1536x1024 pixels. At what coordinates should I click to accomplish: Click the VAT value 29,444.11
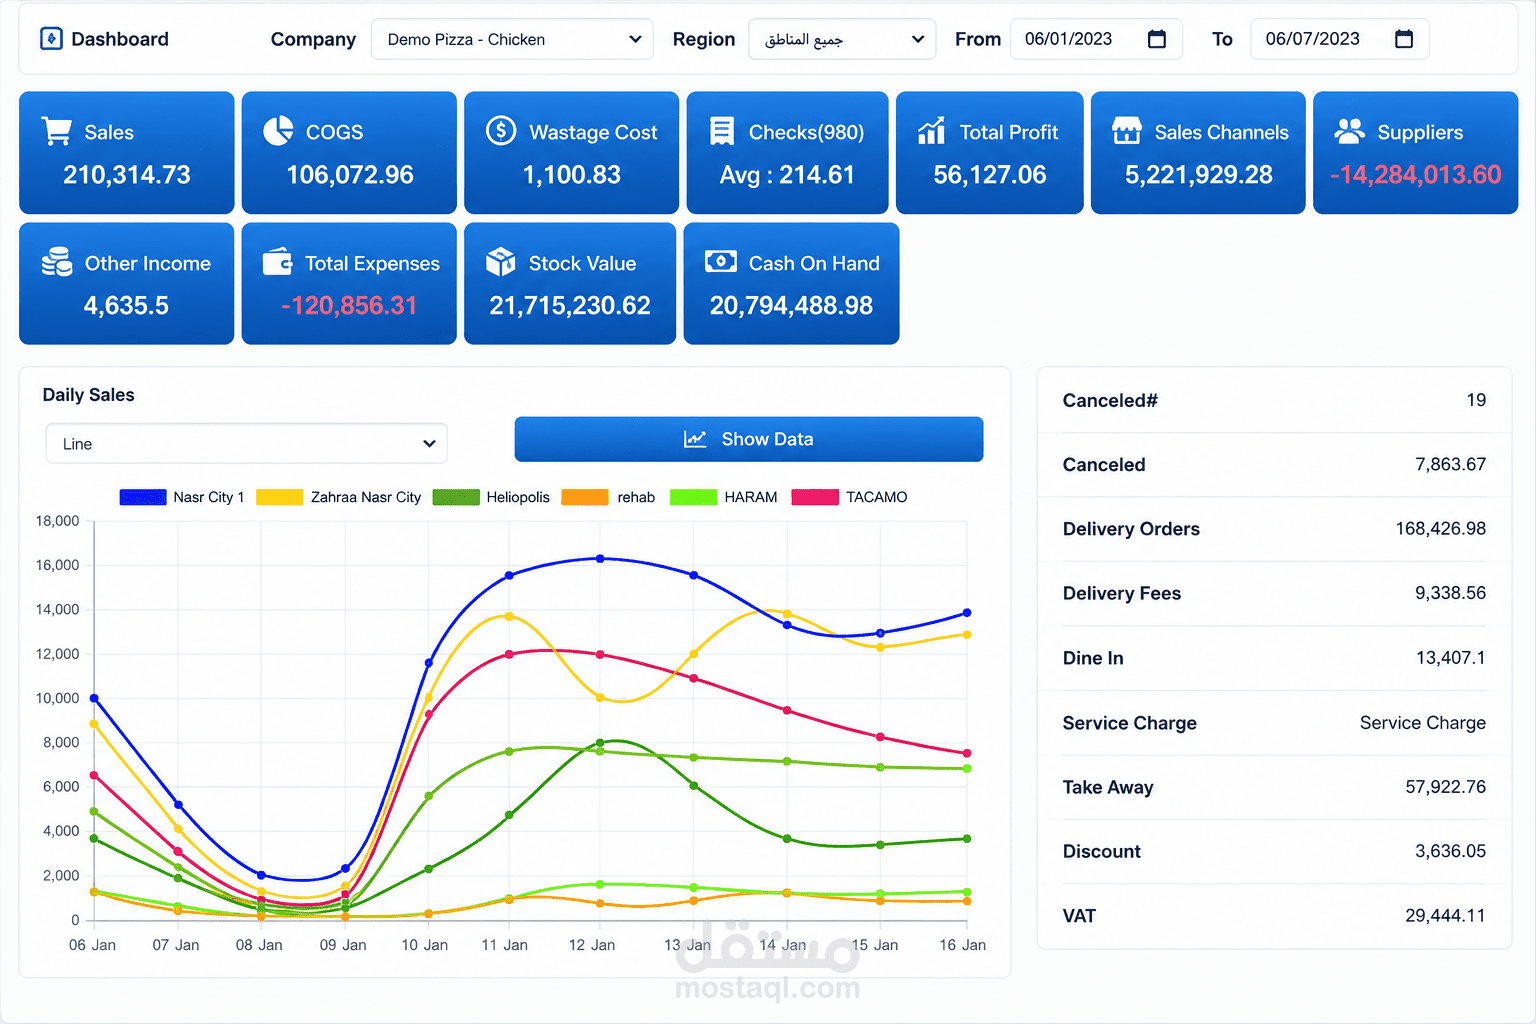pyautogui.click(x=1445, y=916)
